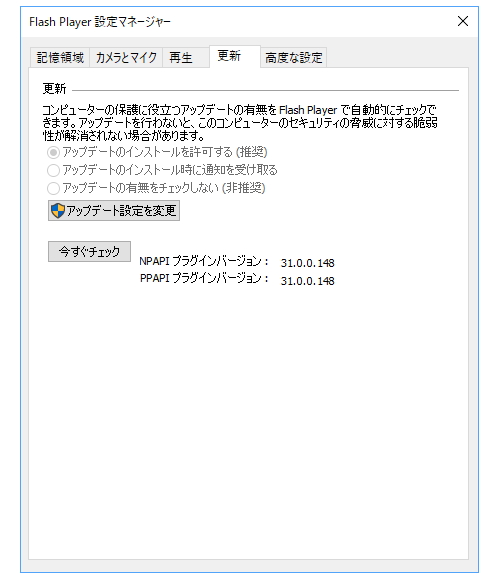Switch to the 記憶領域 tab
This screenshot has width=500, height=580.
pos(60,58)
